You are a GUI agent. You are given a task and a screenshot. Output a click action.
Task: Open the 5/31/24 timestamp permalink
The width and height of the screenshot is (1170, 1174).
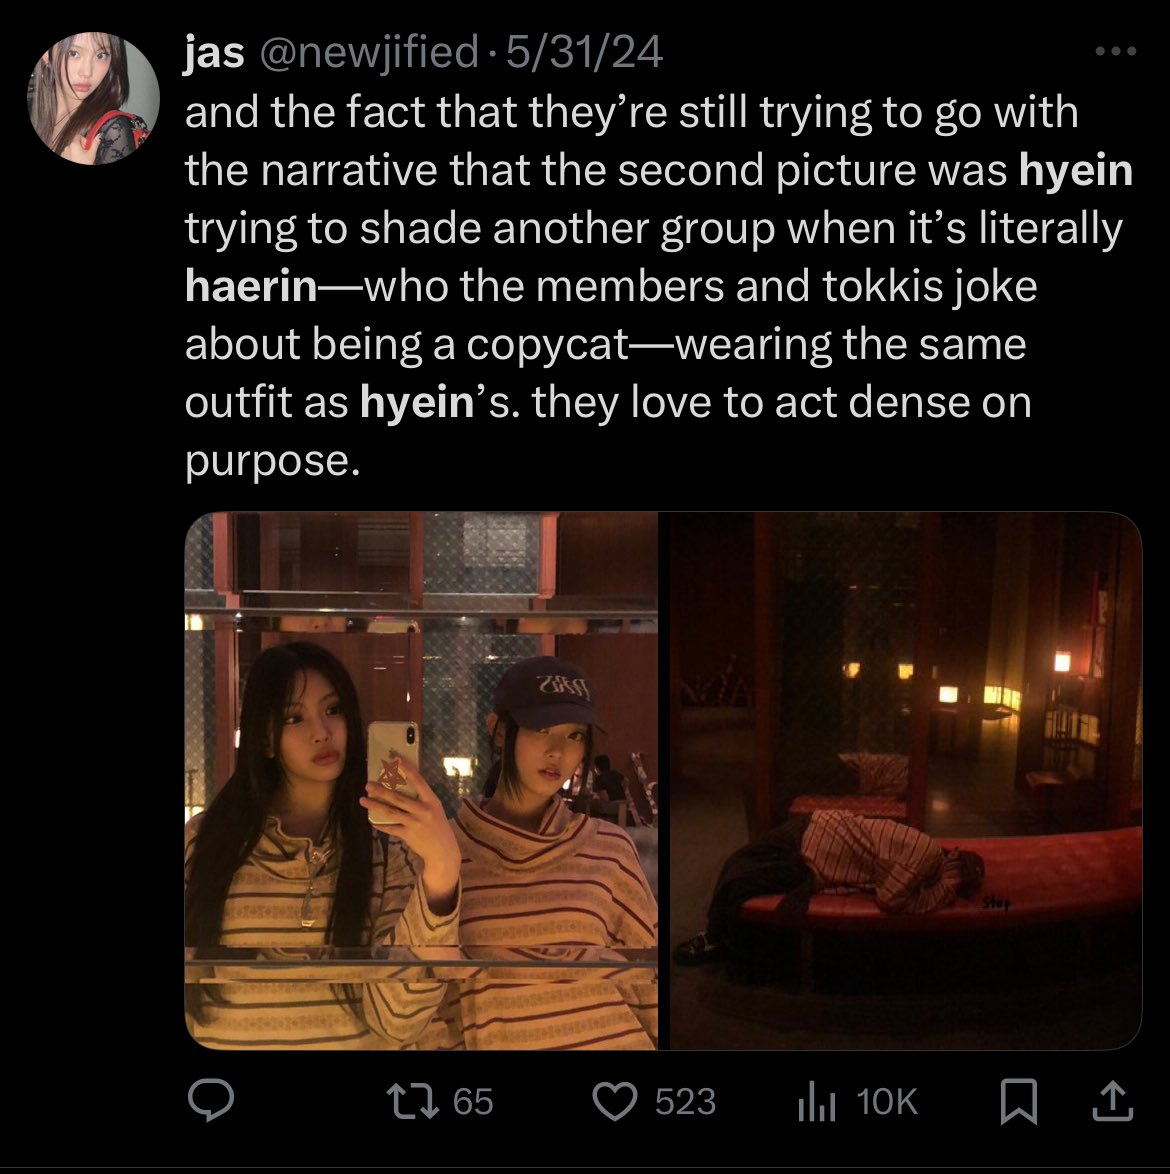pos(585,52)
